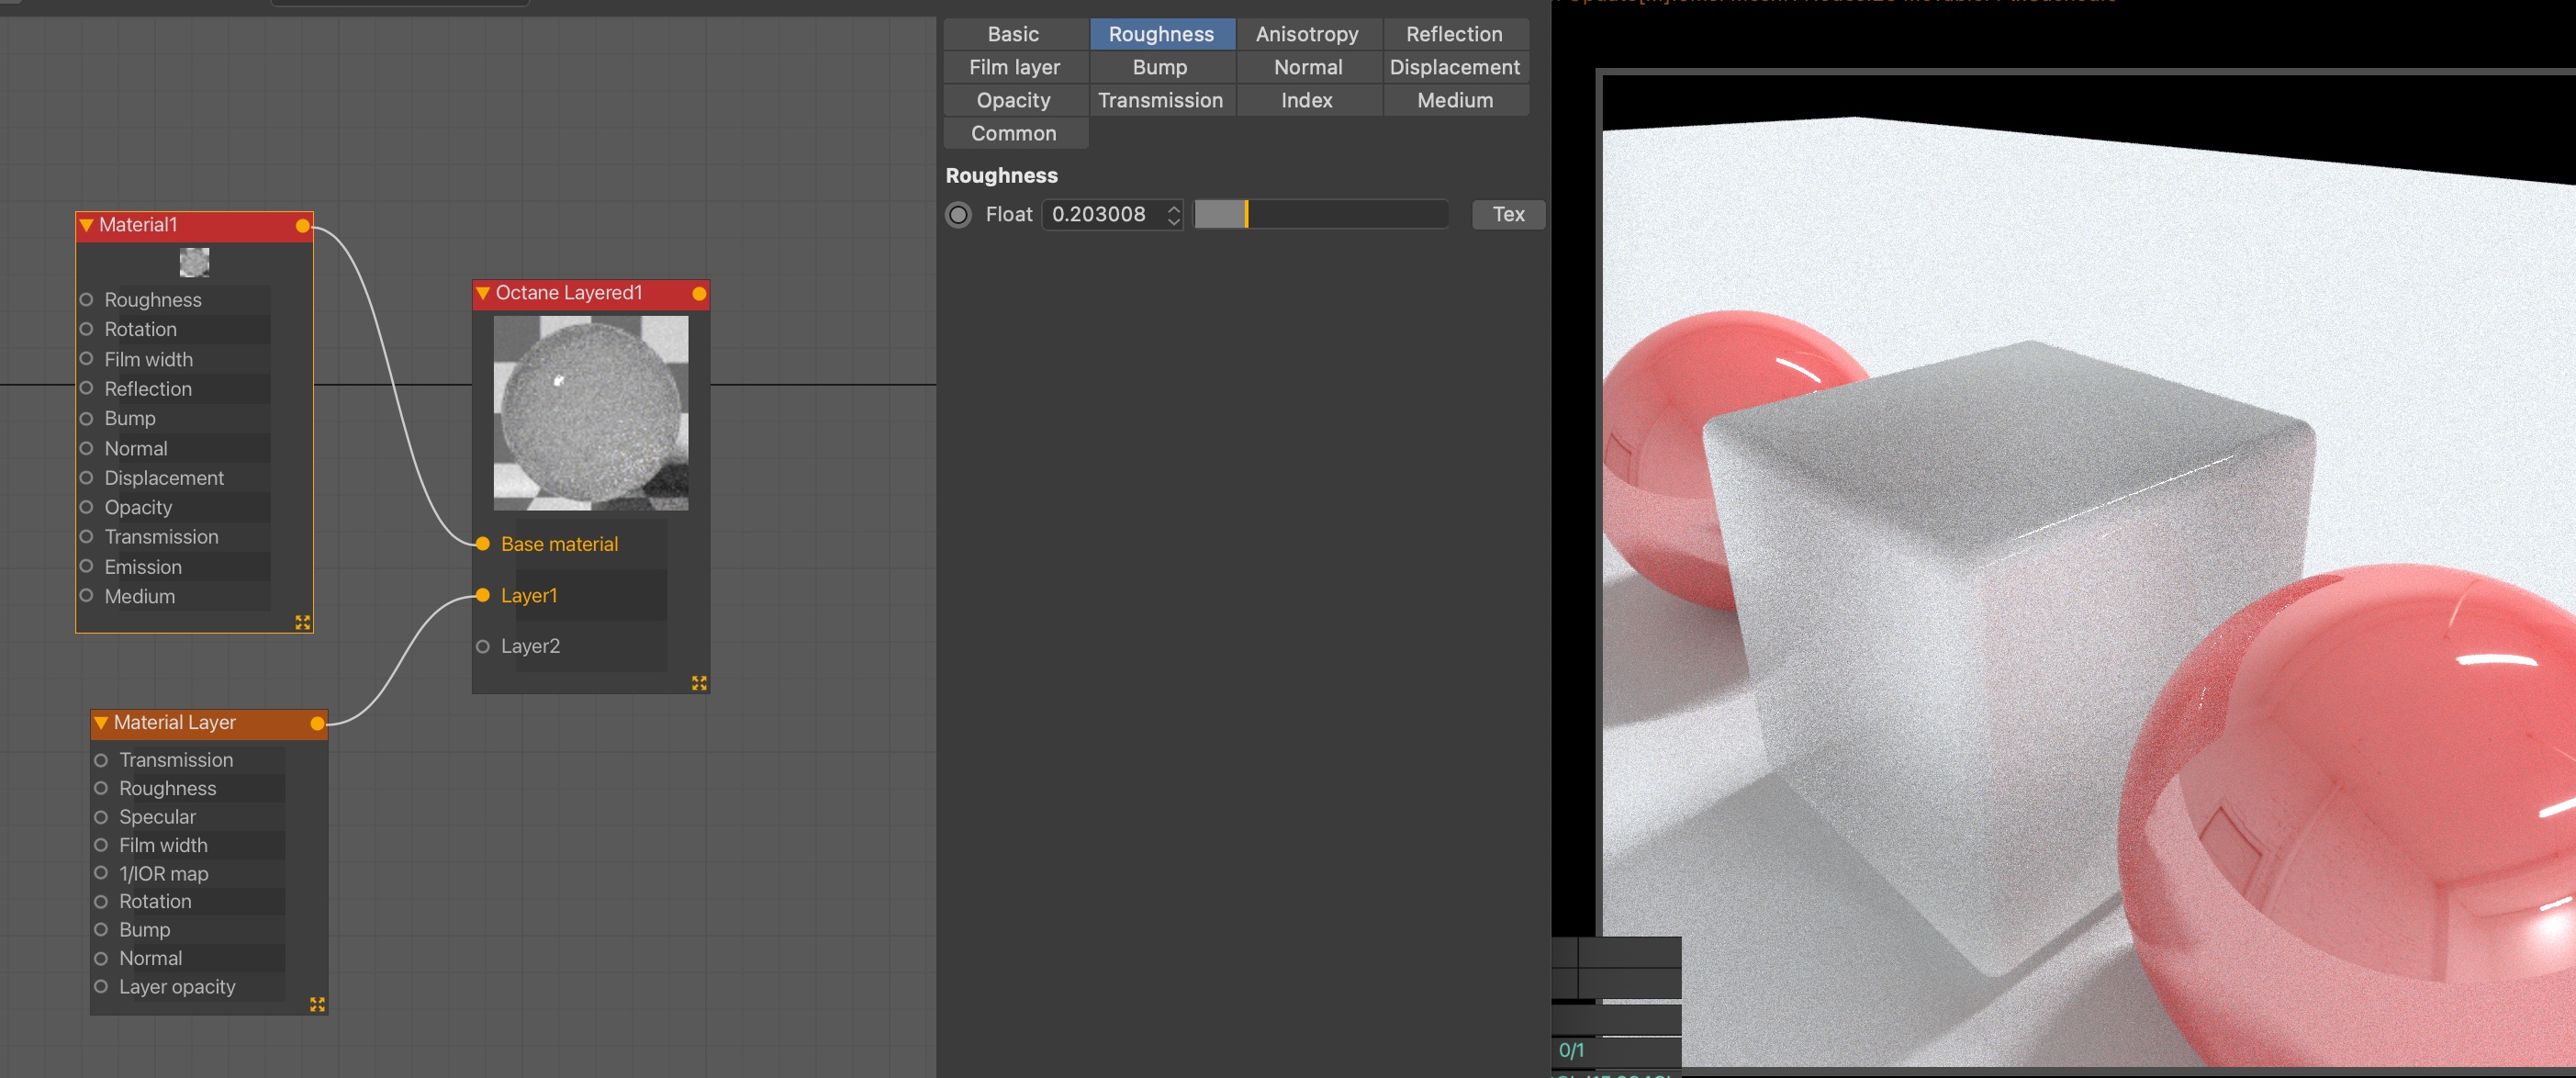Collapse the Octane Layered1 node

[x=483, y=294]
